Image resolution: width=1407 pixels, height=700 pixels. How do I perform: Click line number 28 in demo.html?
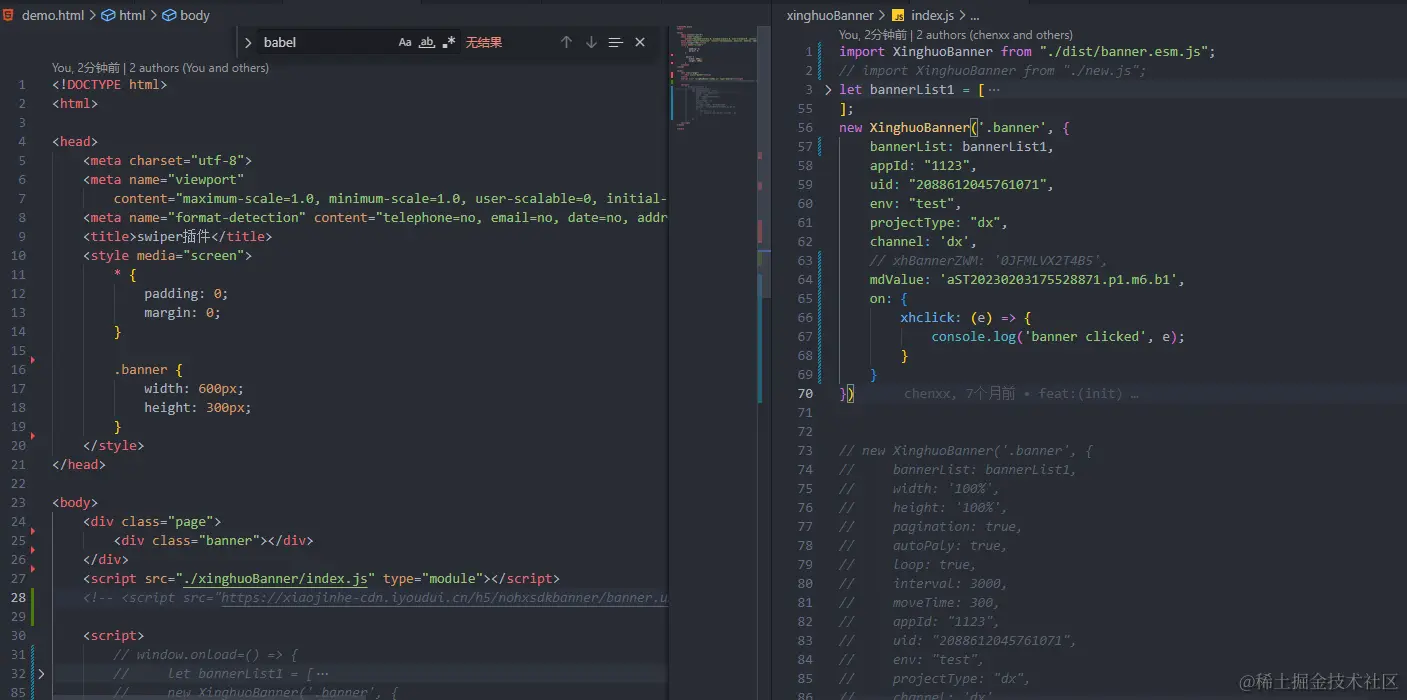19,597
